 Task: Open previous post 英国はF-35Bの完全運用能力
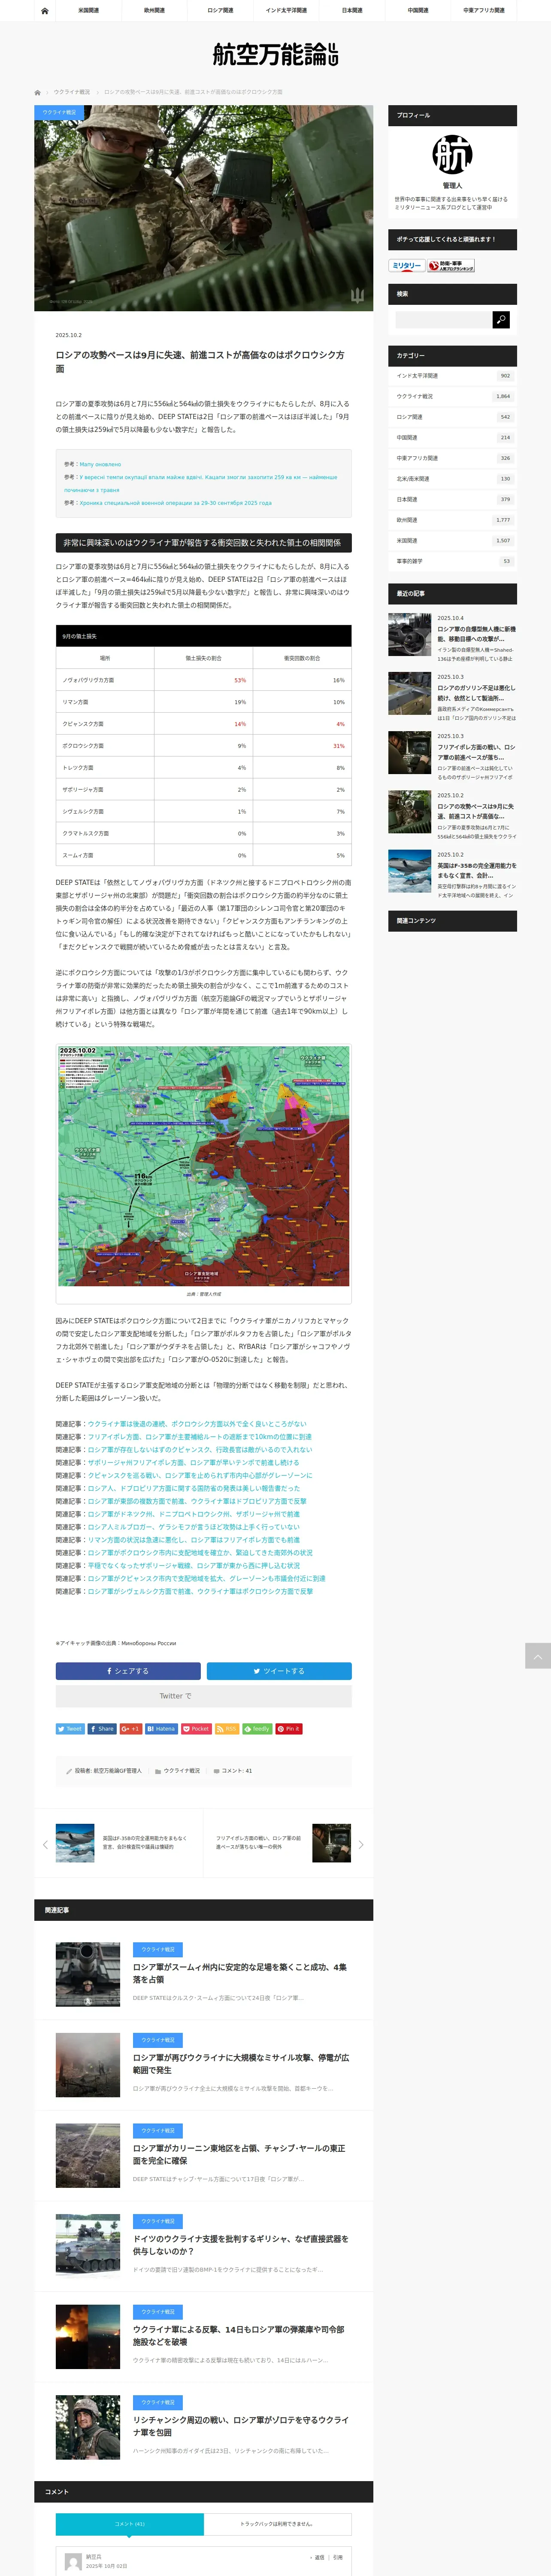(x=145, y=1843)
